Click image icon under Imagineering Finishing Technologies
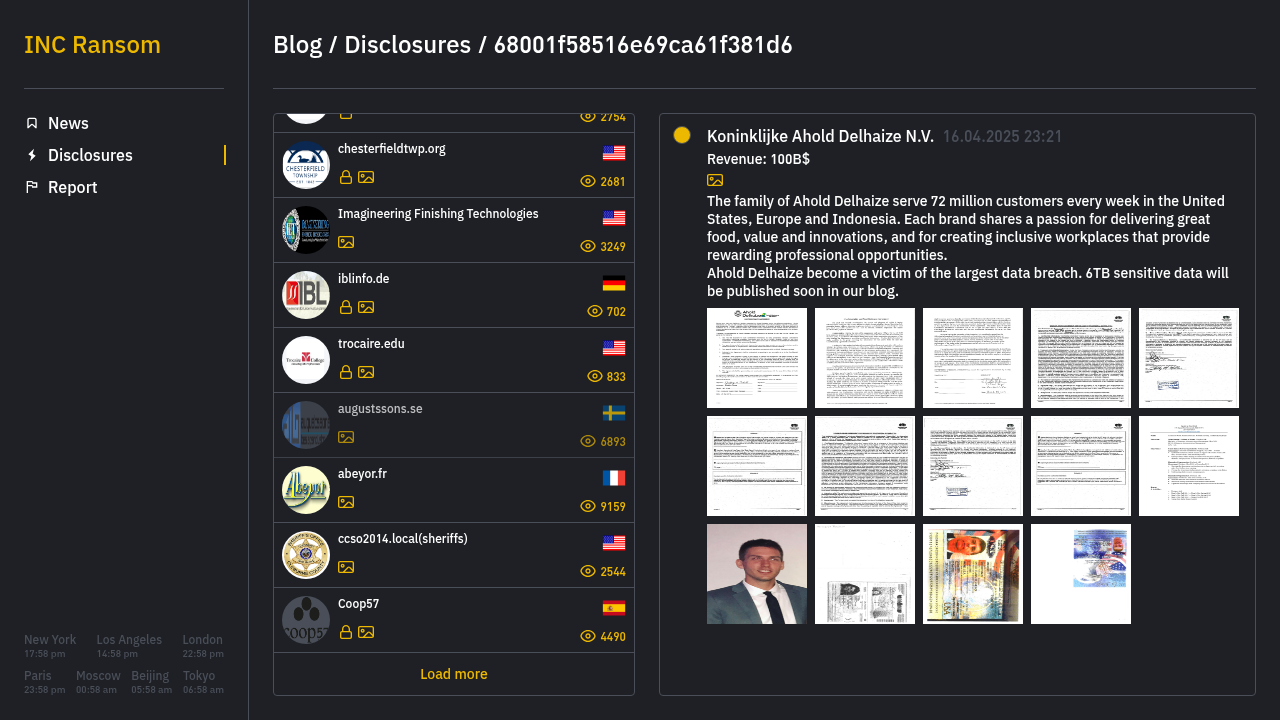The height and width of the screenshot is (720, 1280). [x=346, y=242]
